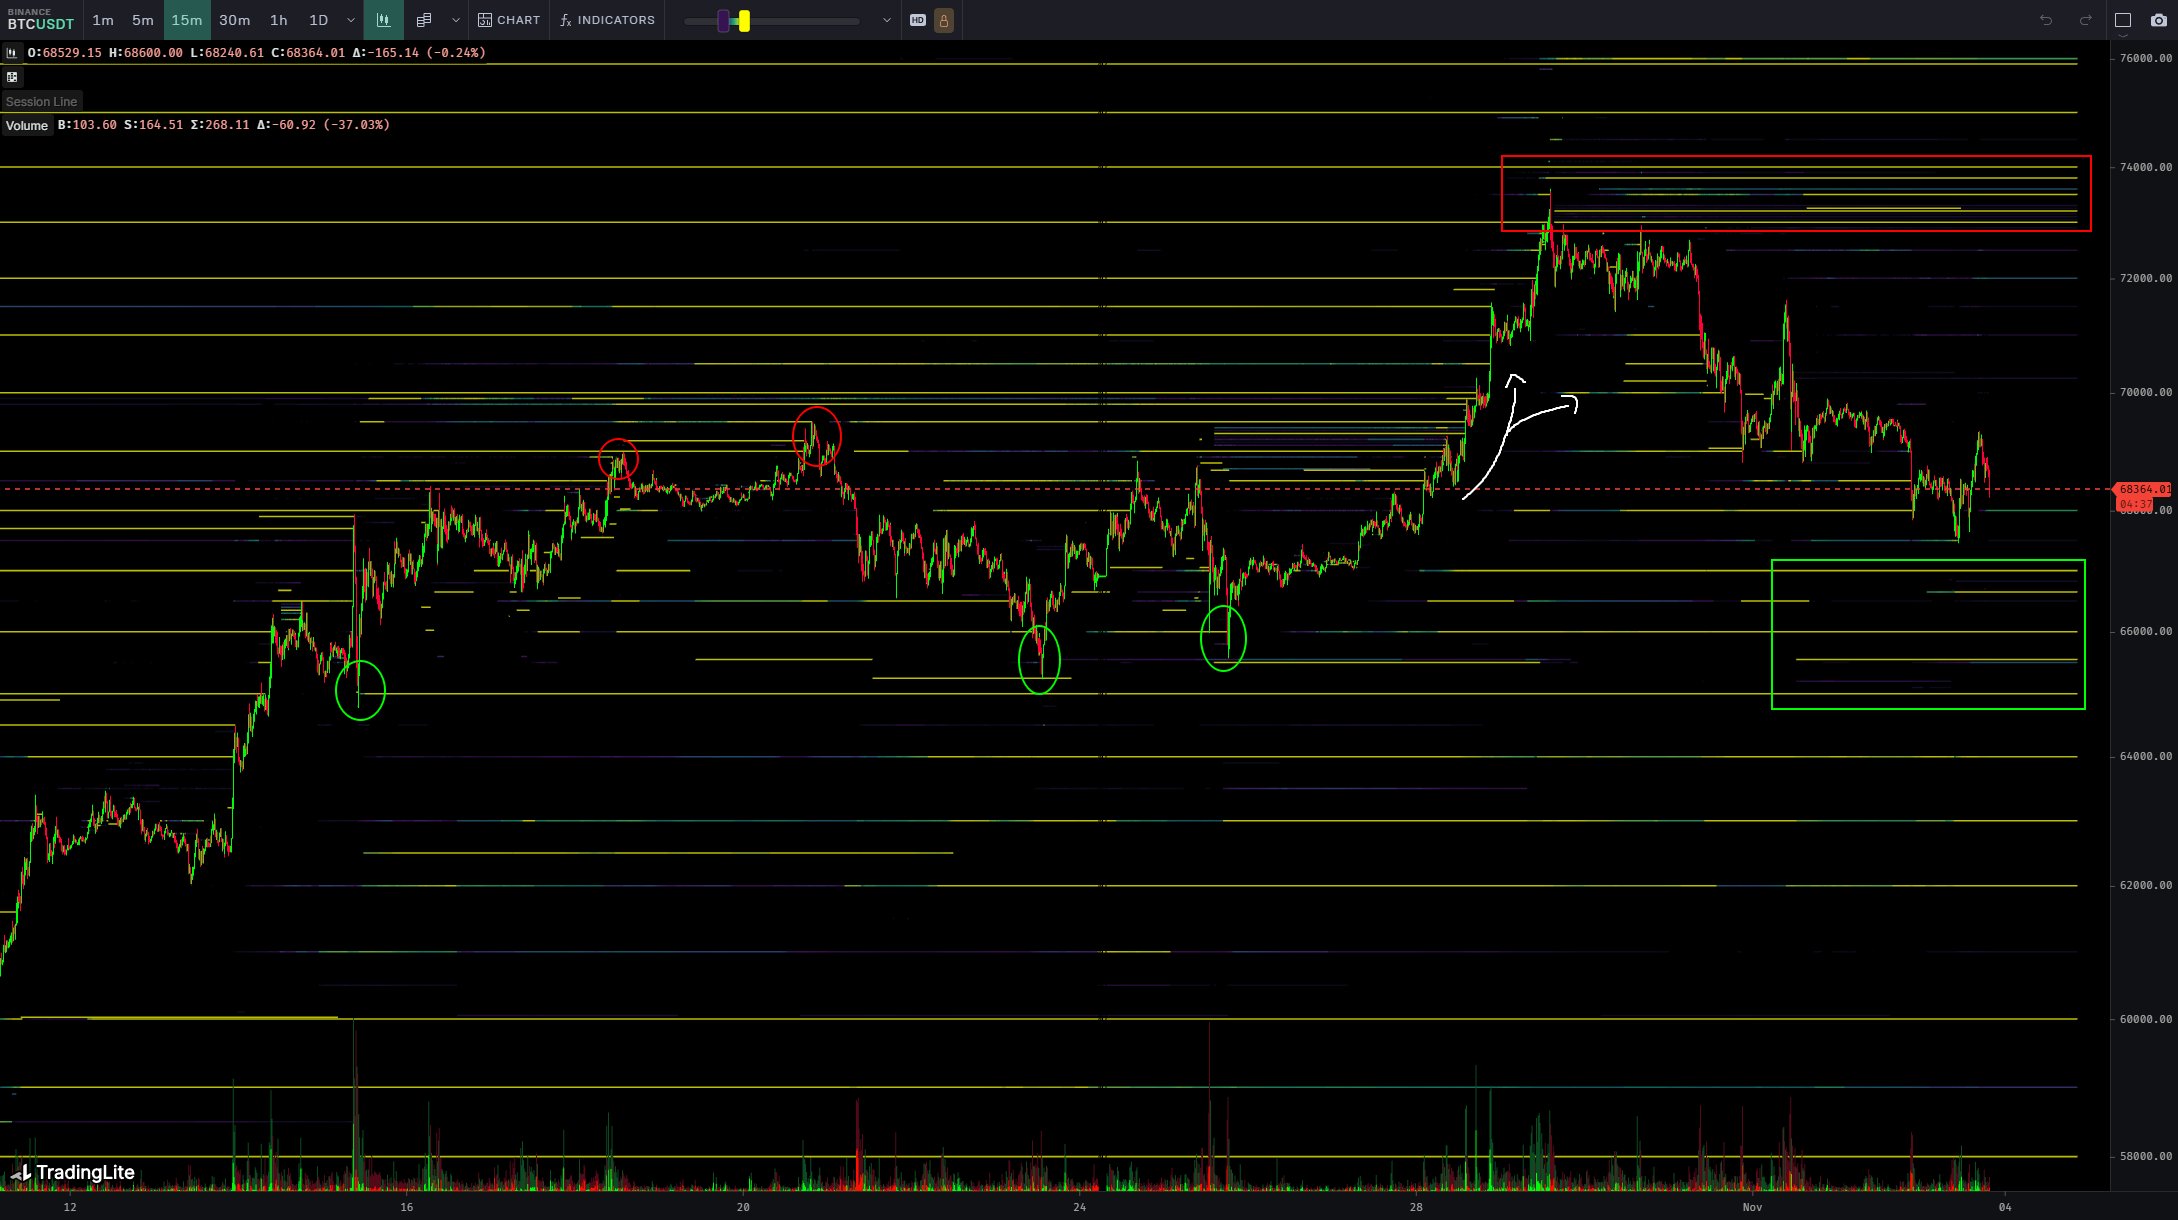The width and height of the screenshot is (2178, 1220).
Task: Toggle the orange lock button
Action: tap(943, 20)
